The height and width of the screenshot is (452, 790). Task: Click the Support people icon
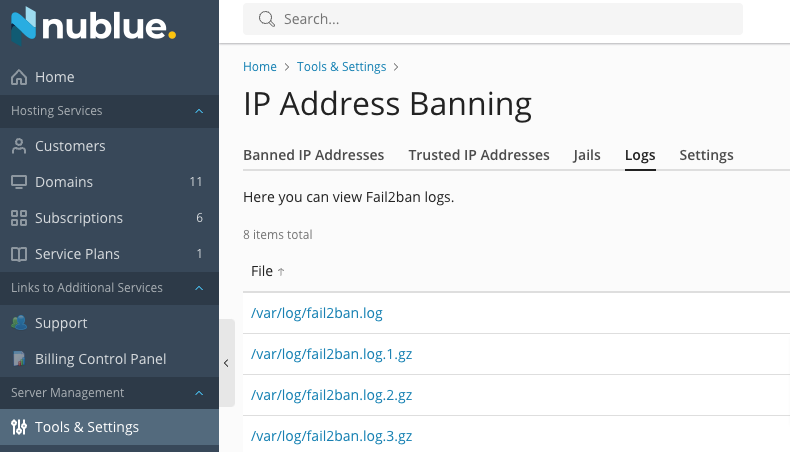[x=19, y=323]
